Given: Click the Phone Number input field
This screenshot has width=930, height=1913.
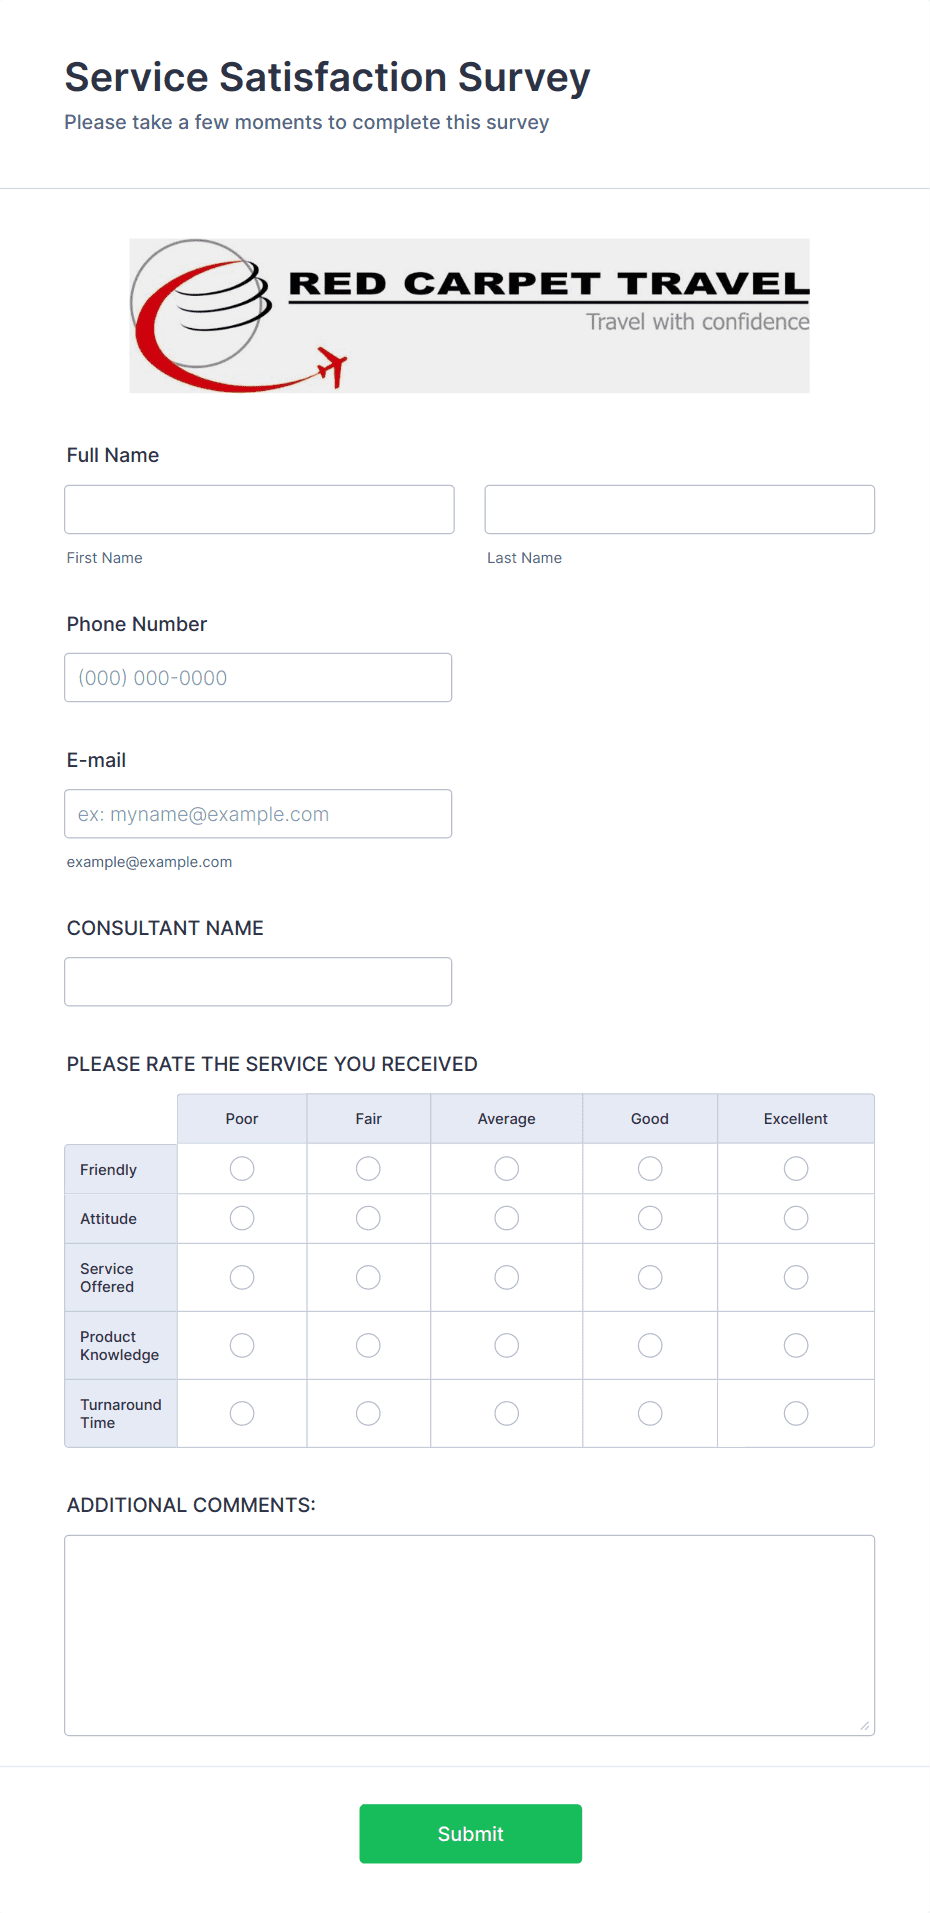Looking at the screenshot, I should coord(258,677).
